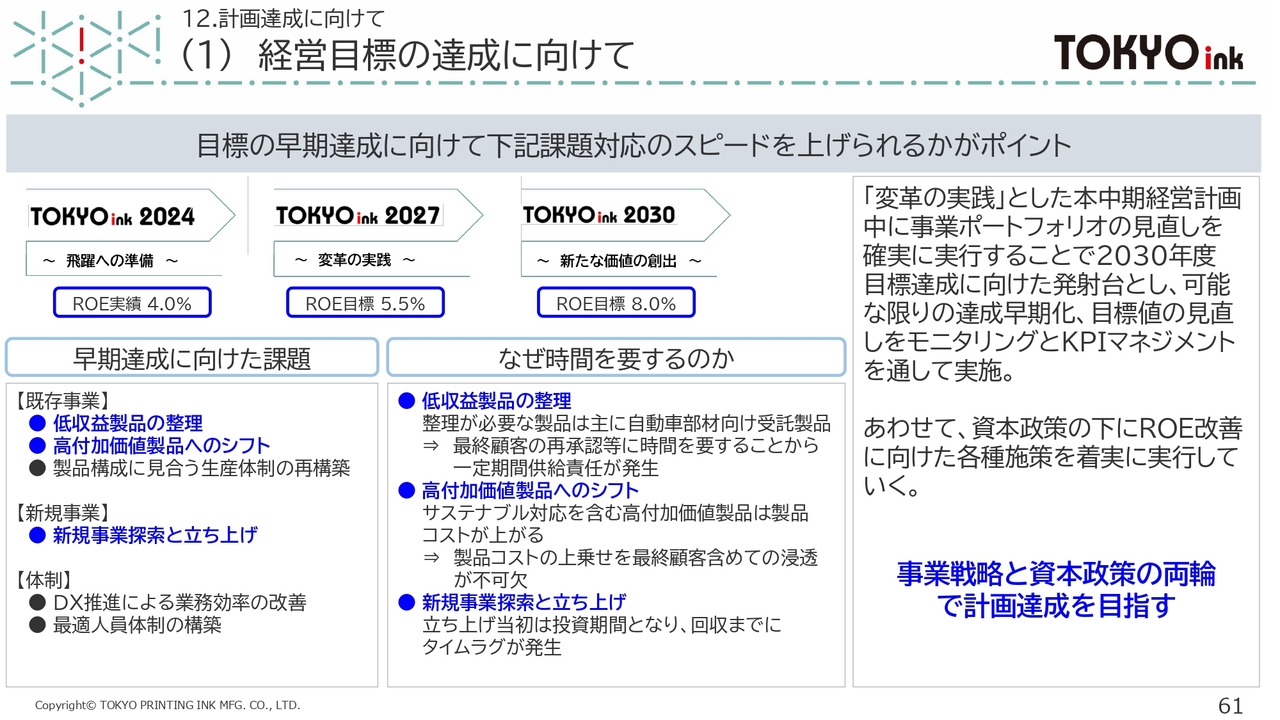Click the paragraph starting '「変革の実践」とした本中期経営計画'
This screenshot has height=720, width=1280.
coord(1051,285)
